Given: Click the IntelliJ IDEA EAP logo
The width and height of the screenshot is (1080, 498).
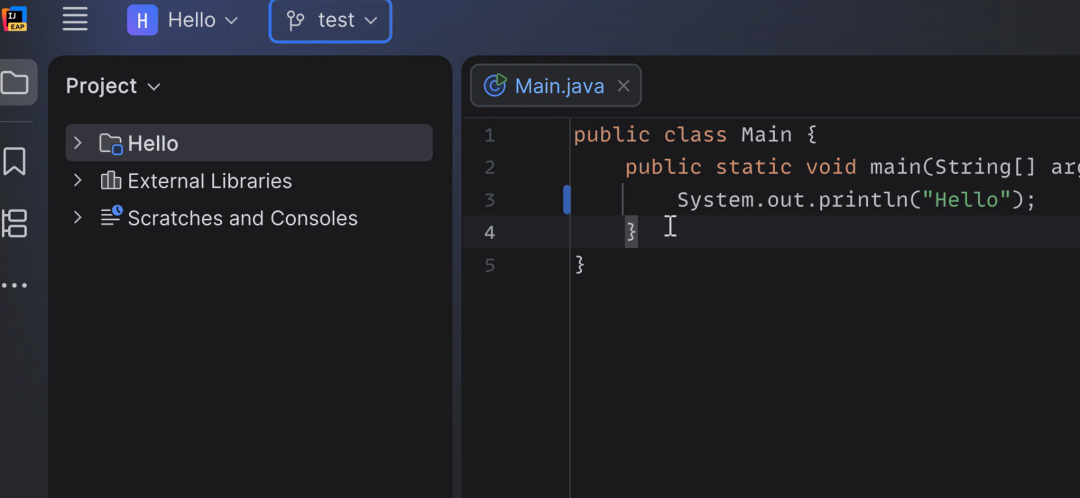Looking at the screenshot, I should pyautogui.click(x=14, y=19).
